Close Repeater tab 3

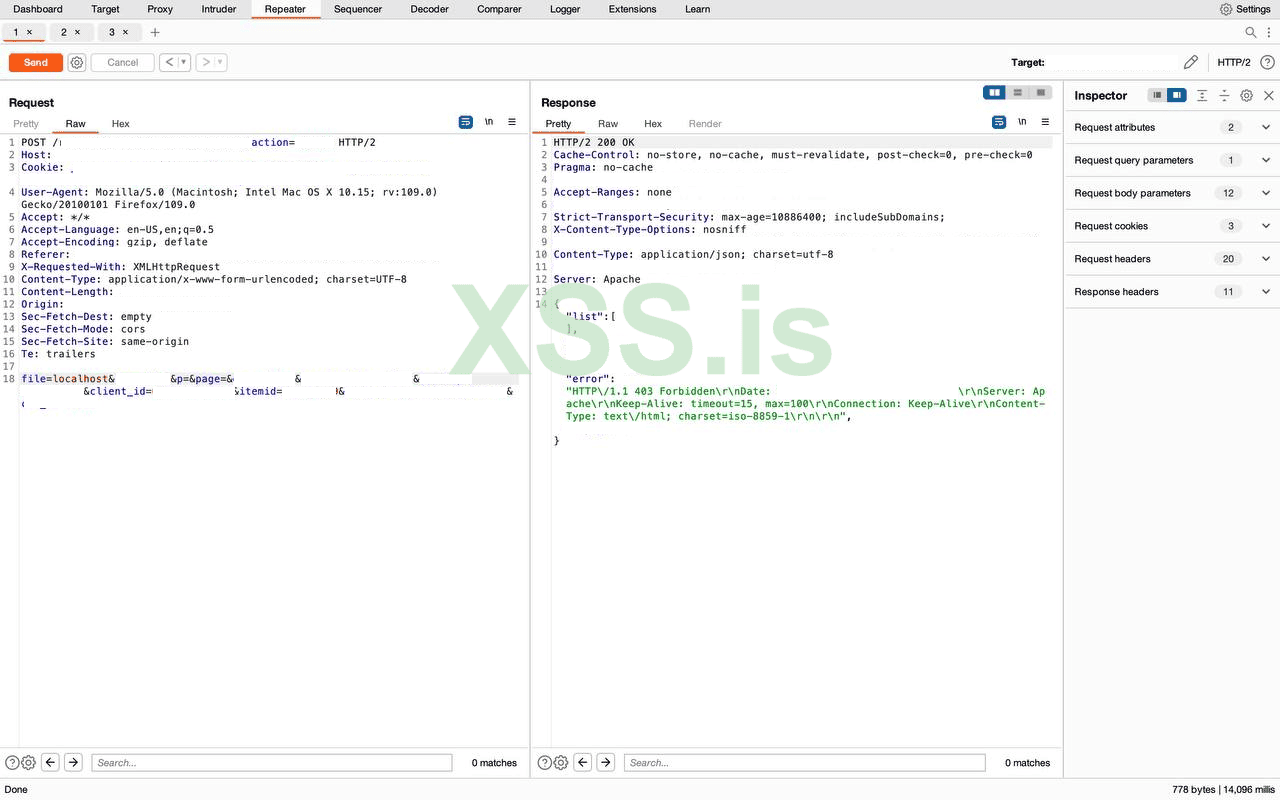(125, 32)
